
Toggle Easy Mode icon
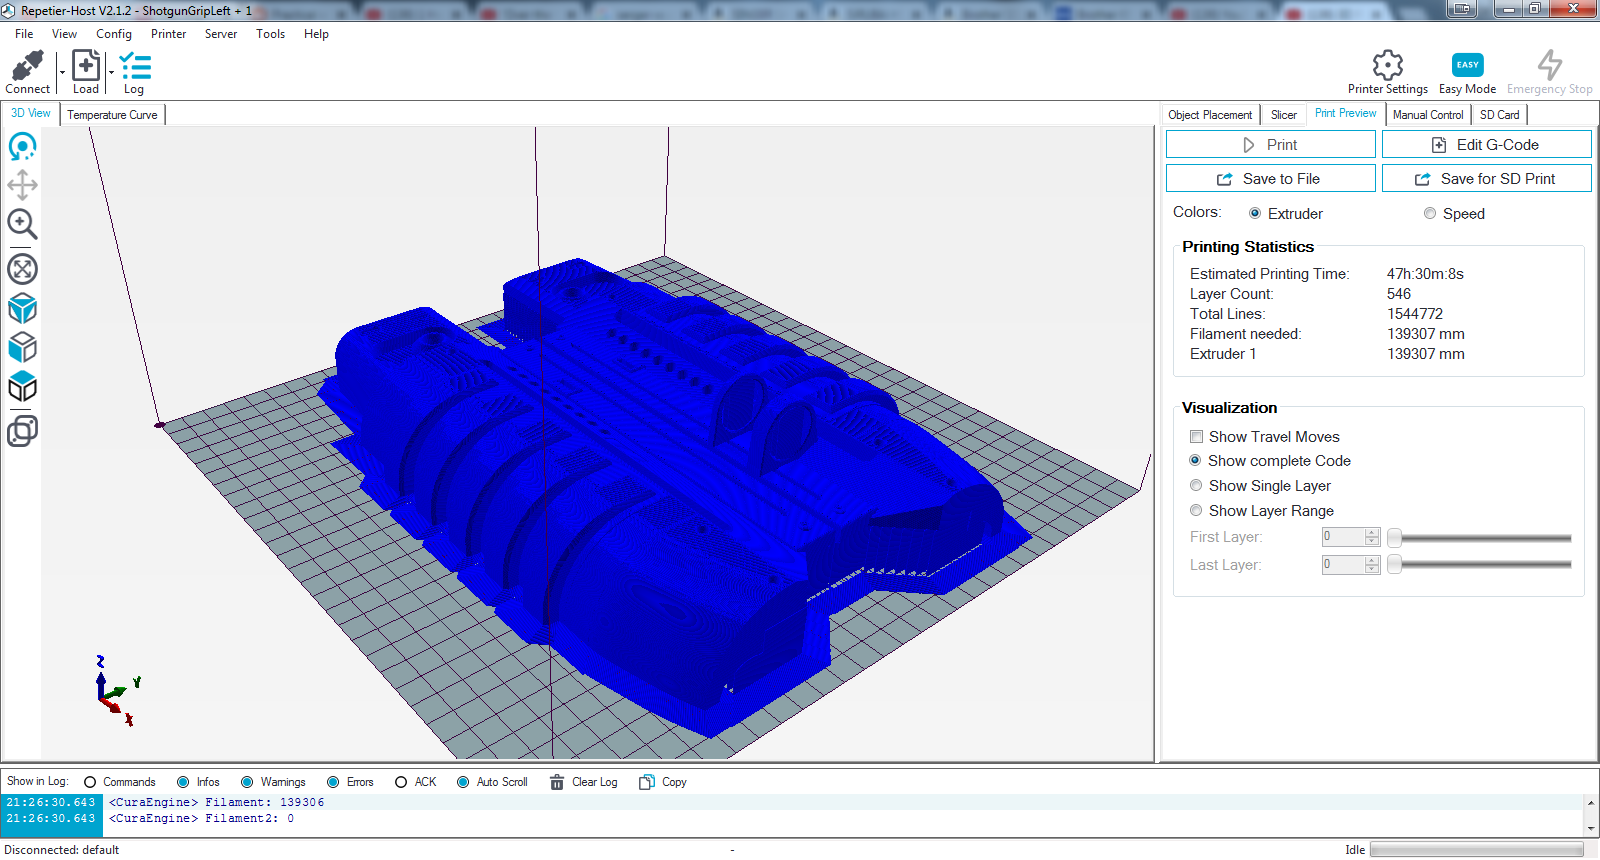coord(1467,65)
